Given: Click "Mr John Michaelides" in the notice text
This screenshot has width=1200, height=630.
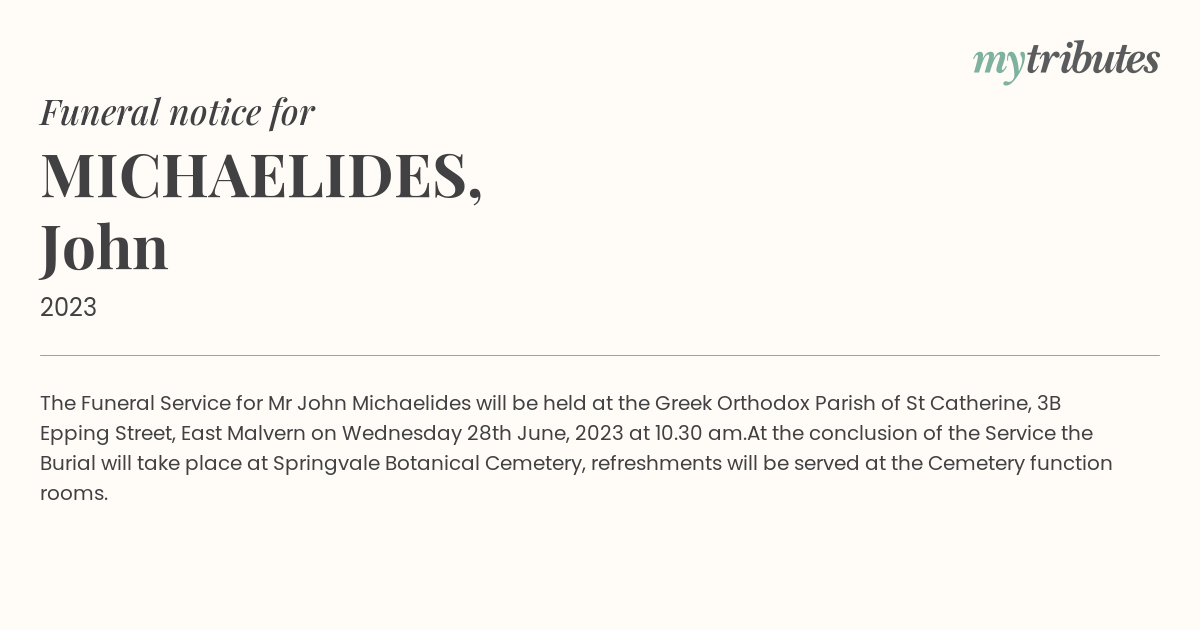Looking at the screenshot, I should click(369, 403).
